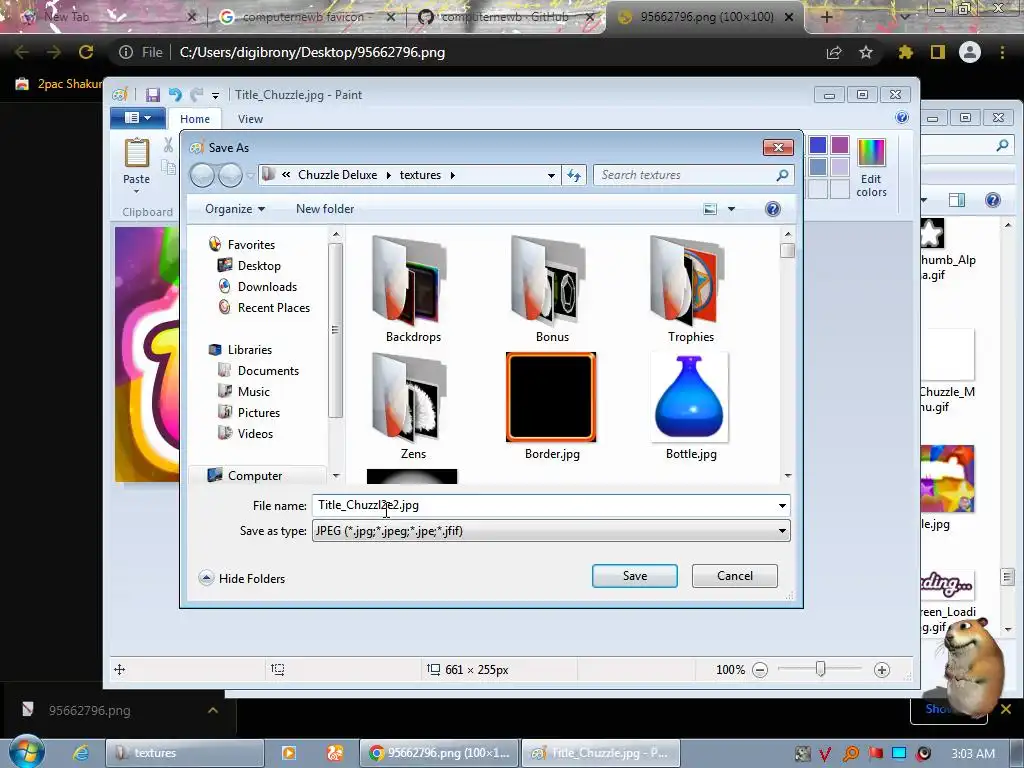The height and width of the screenshot is (768, 1024).
Task: Create a New folder in textures
Action: click(325, 209)
